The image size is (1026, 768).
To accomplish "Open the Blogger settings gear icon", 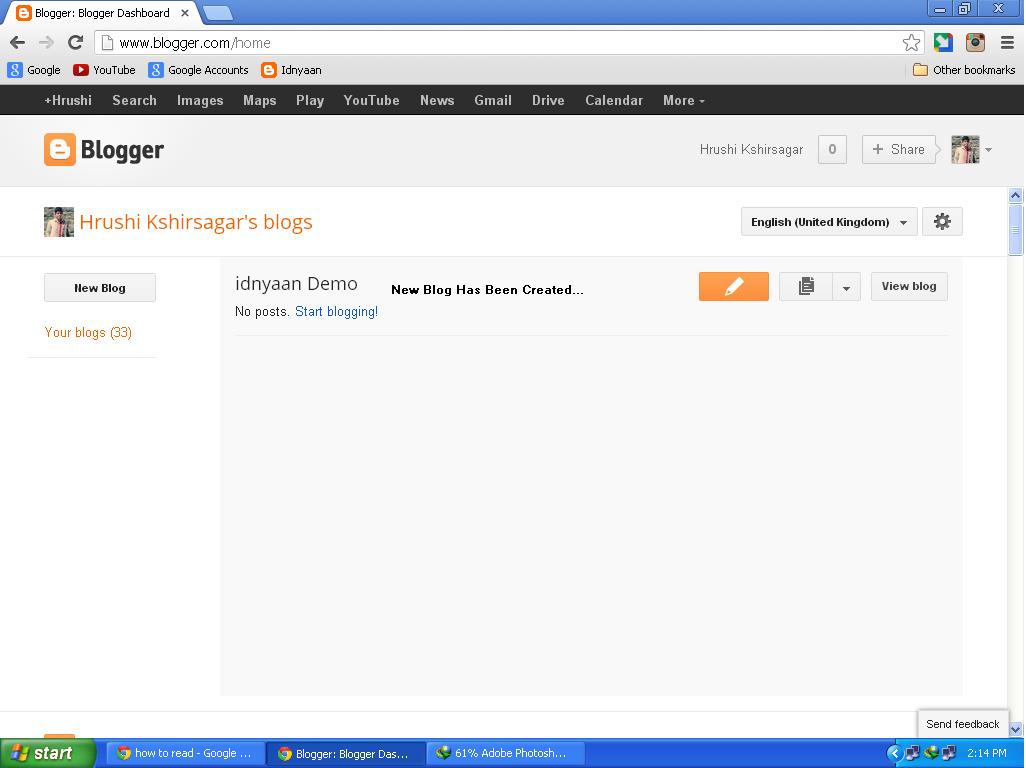I will pyautogui.click(x=942, y=222).
